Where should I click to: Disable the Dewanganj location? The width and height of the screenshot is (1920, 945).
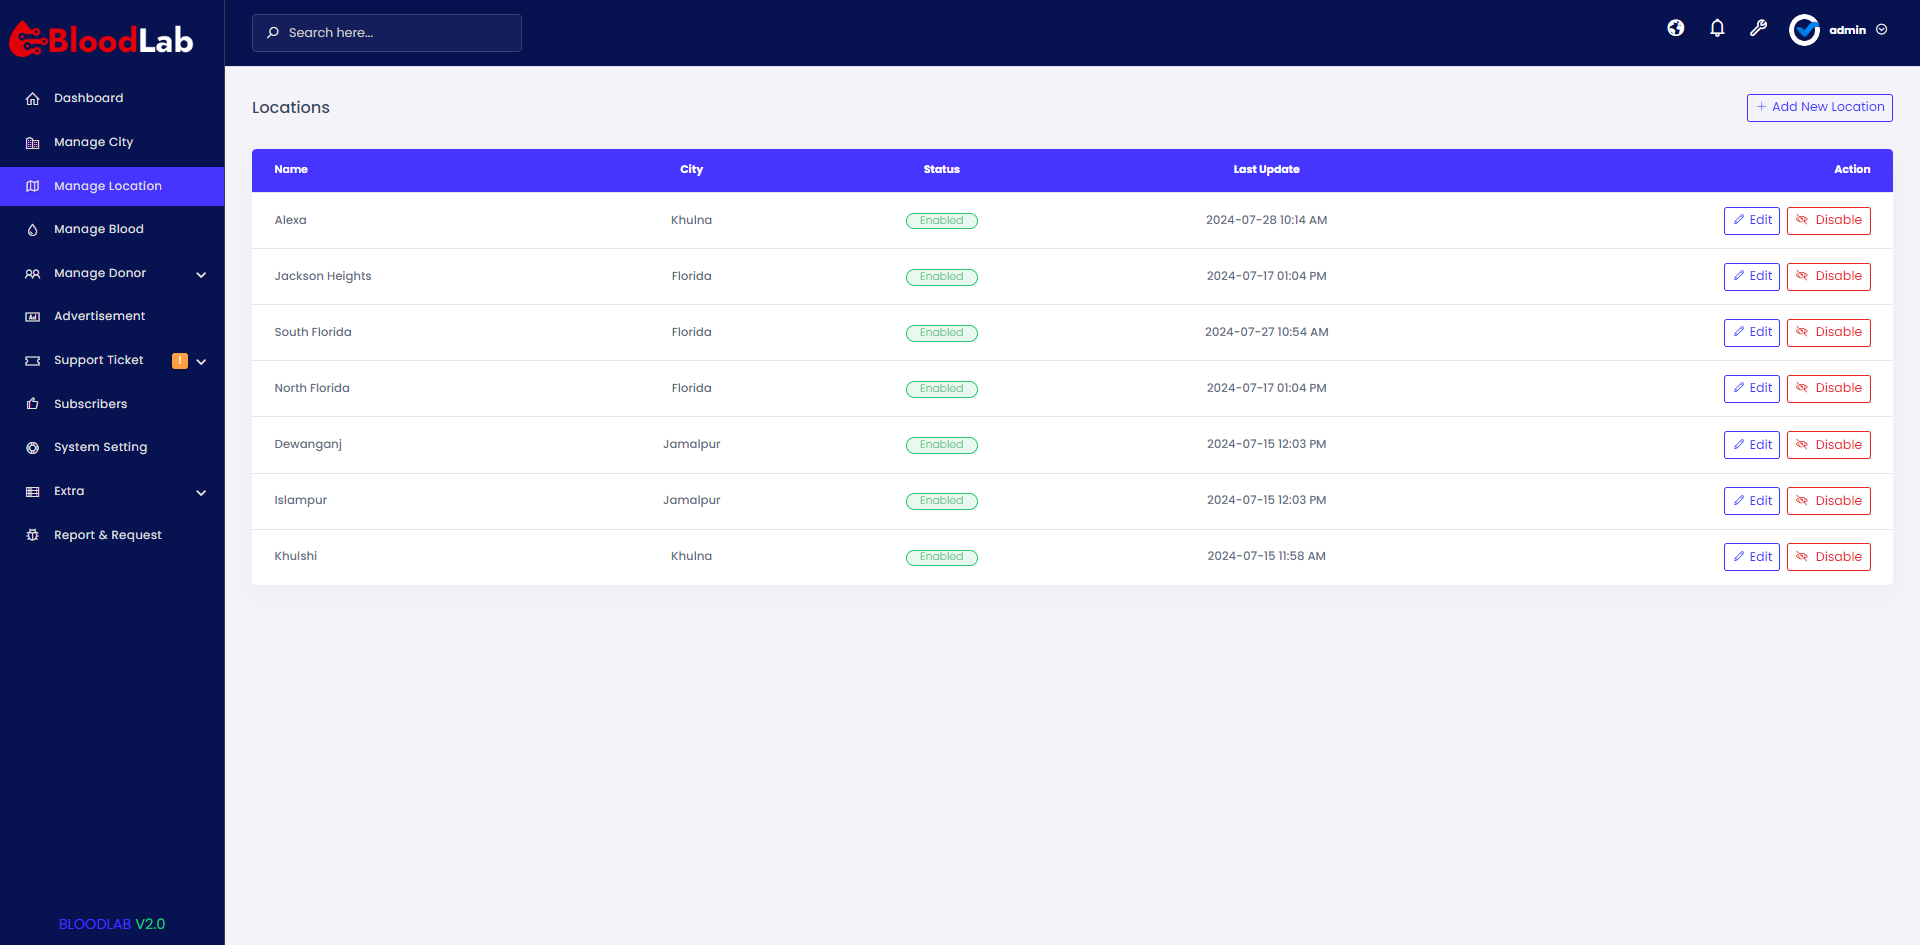pyautogui.click(x=1828, y=444)
